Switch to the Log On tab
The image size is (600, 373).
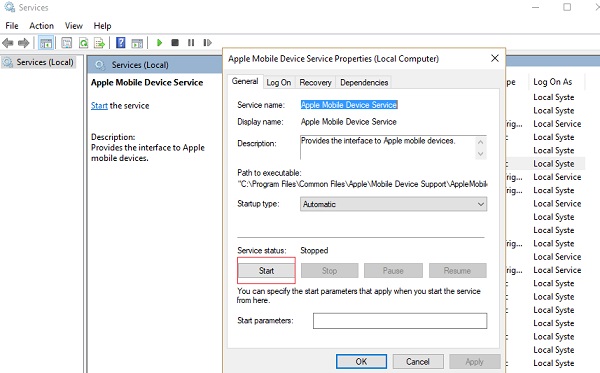pyautogui.click(x=279, y=83)
